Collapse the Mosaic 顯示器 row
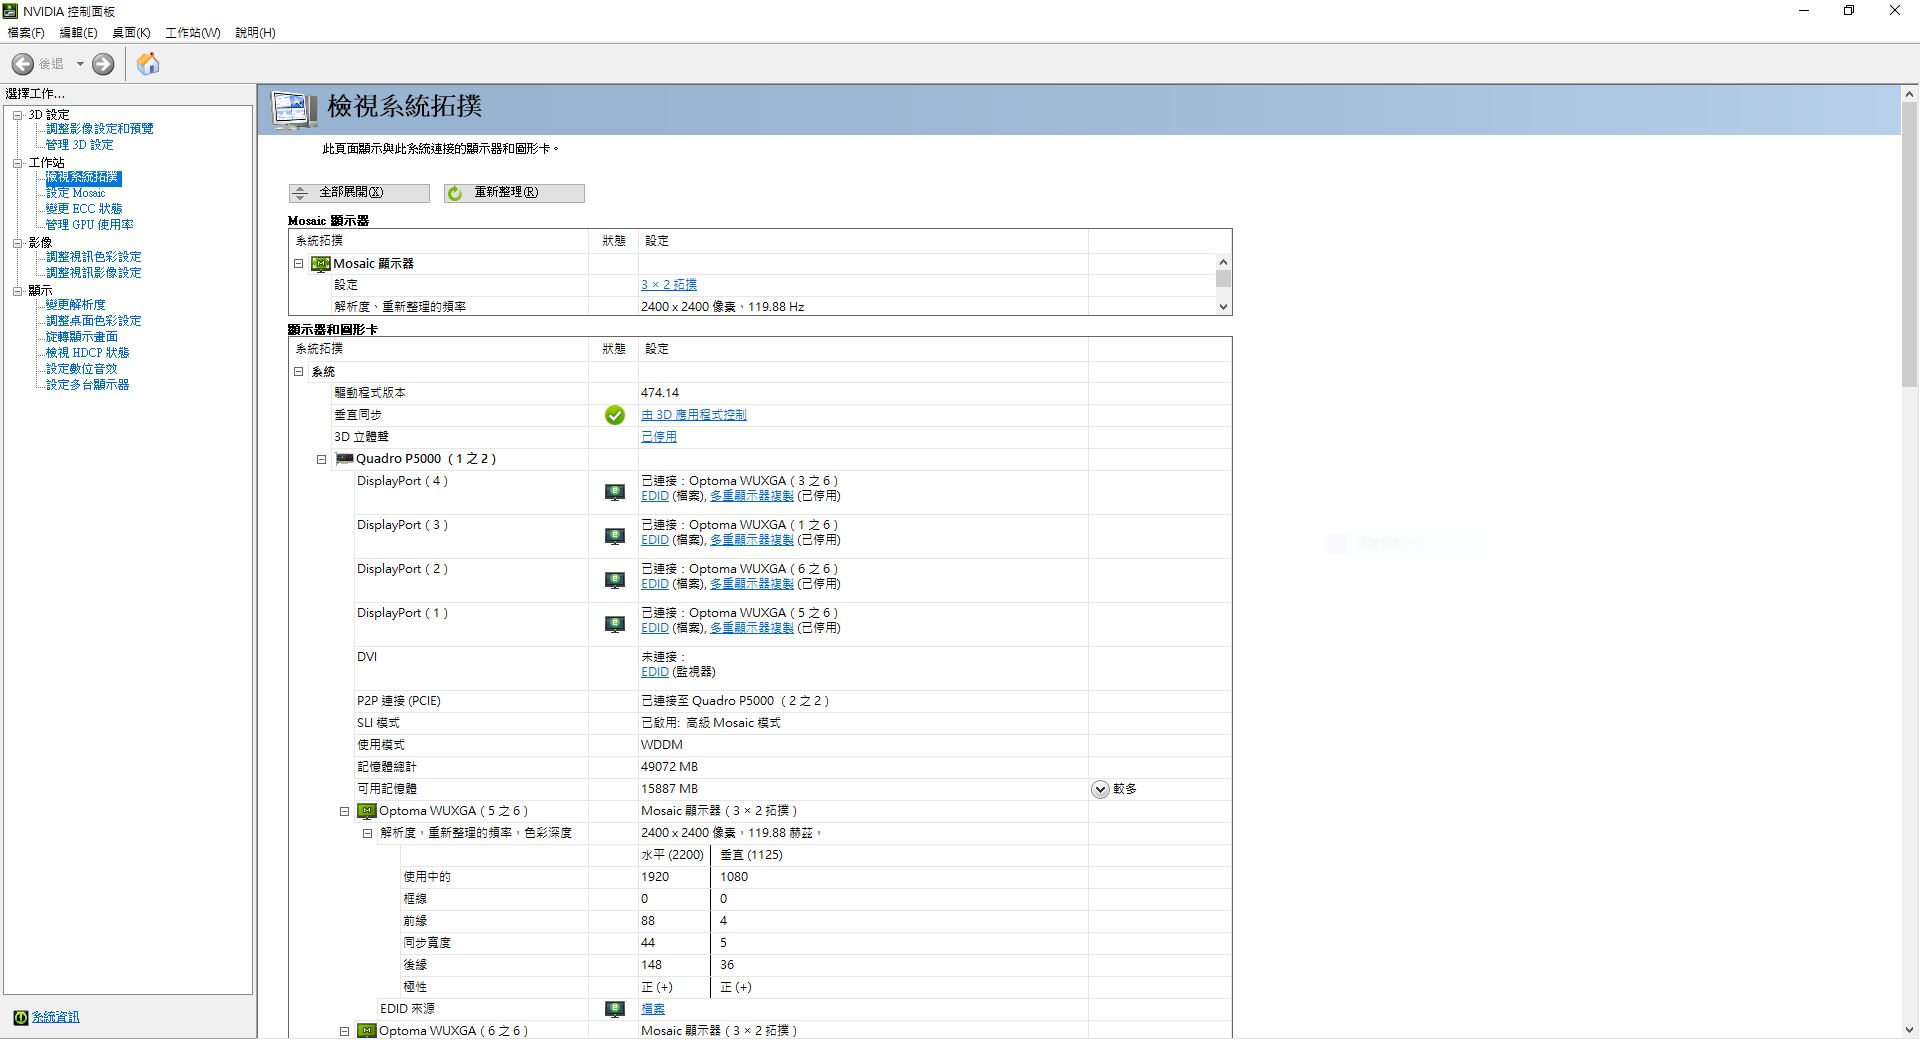 298,264
